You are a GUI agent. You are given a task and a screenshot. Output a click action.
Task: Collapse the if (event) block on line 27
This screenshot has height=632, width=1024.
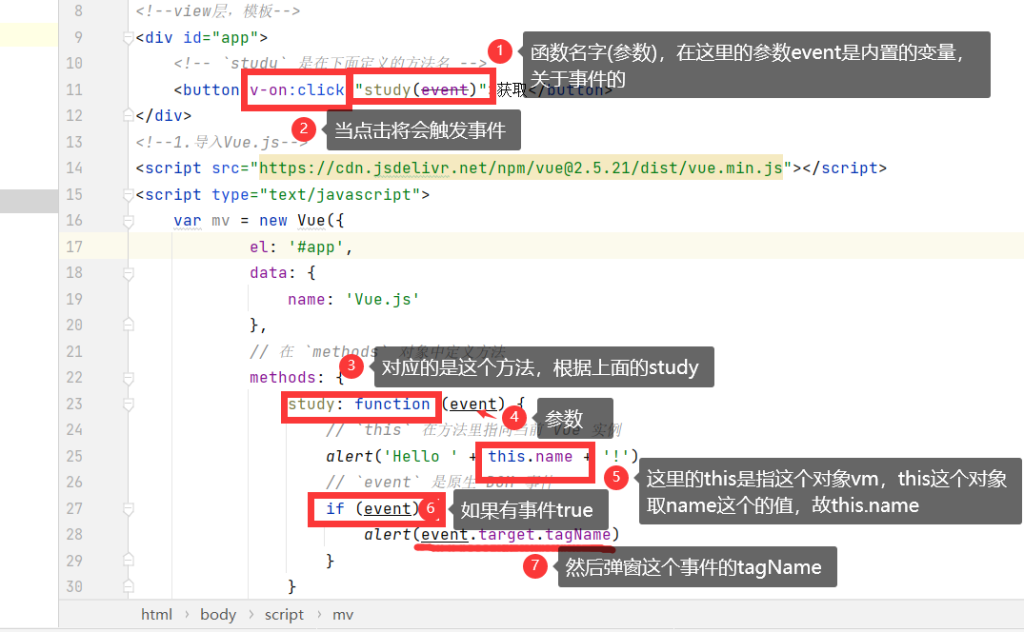tap(127, 508)
